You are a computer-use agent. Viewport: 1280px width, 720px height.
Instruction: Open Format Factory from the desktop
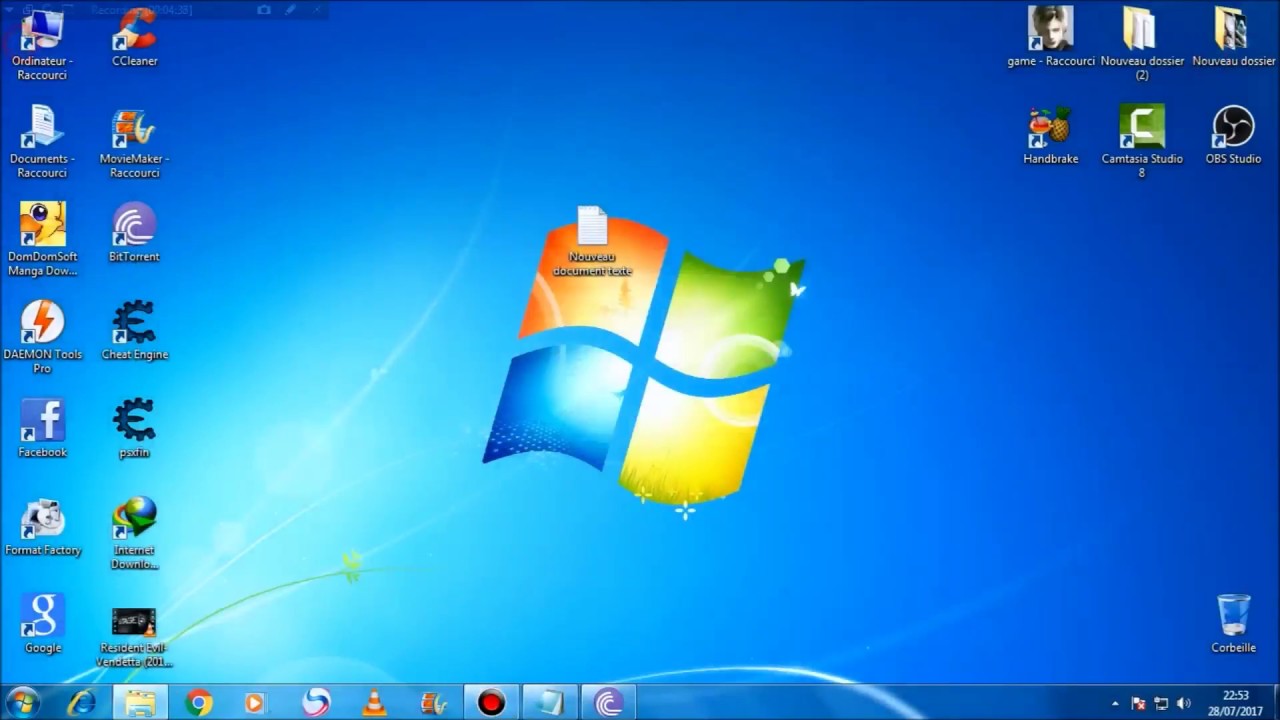(x=42, y=527)
